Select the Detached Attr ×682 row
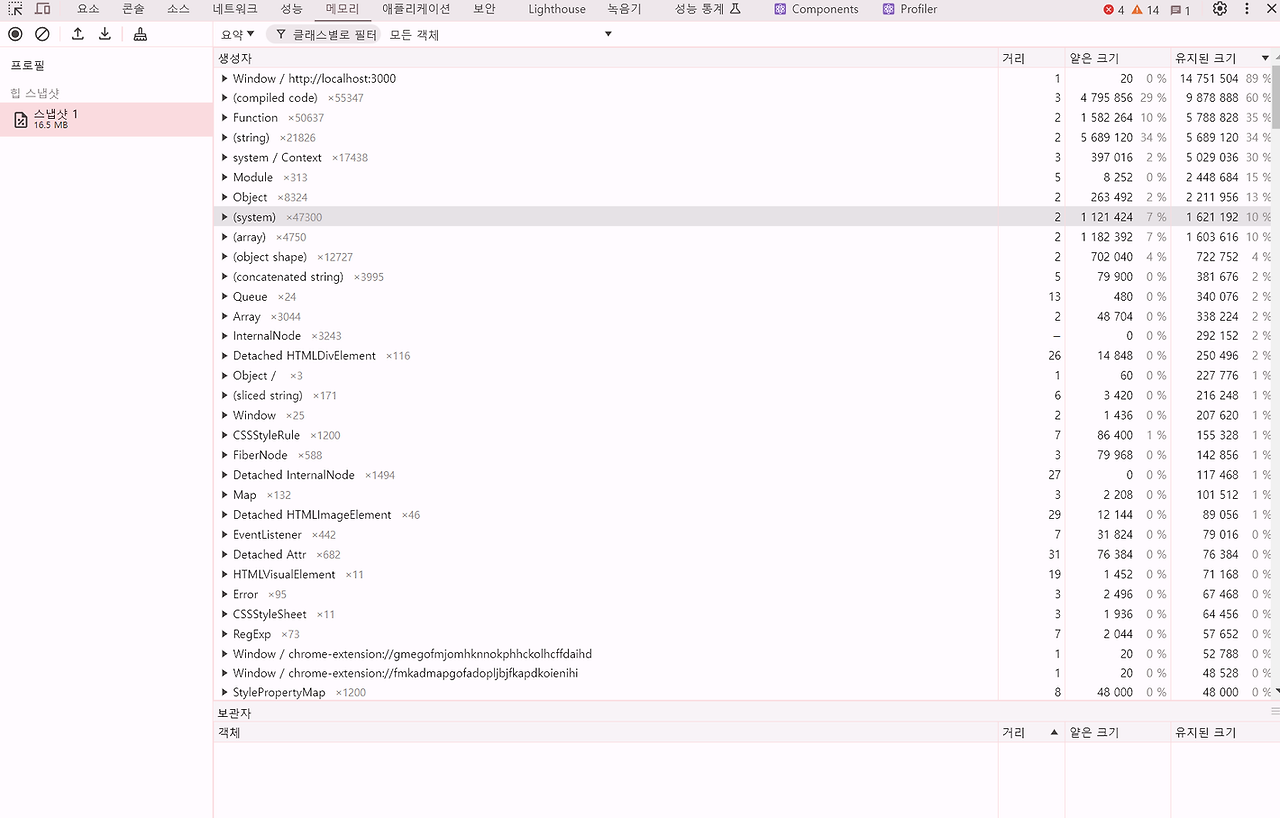Image resolution: width=1280 pixels, height=818 pixels. [743, 554]
